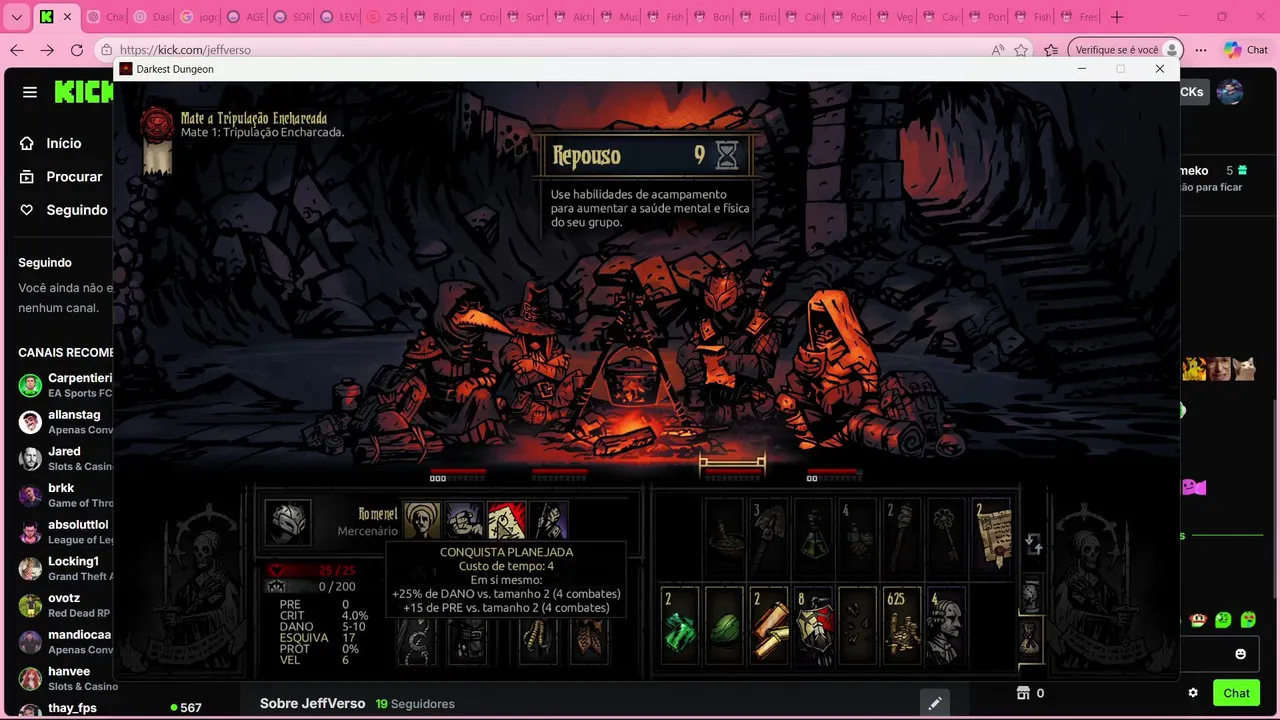Screen dimensions: 1280x720
Task: Switch to the AGE browser tab
Action: [x=246, y=17]
